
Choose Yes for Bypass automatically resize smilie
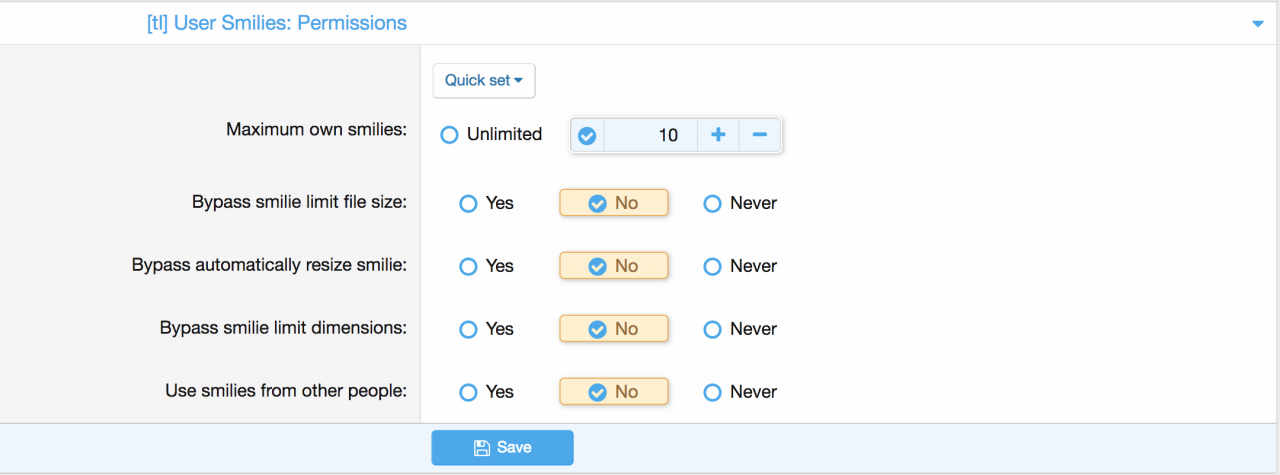point(468,267)
